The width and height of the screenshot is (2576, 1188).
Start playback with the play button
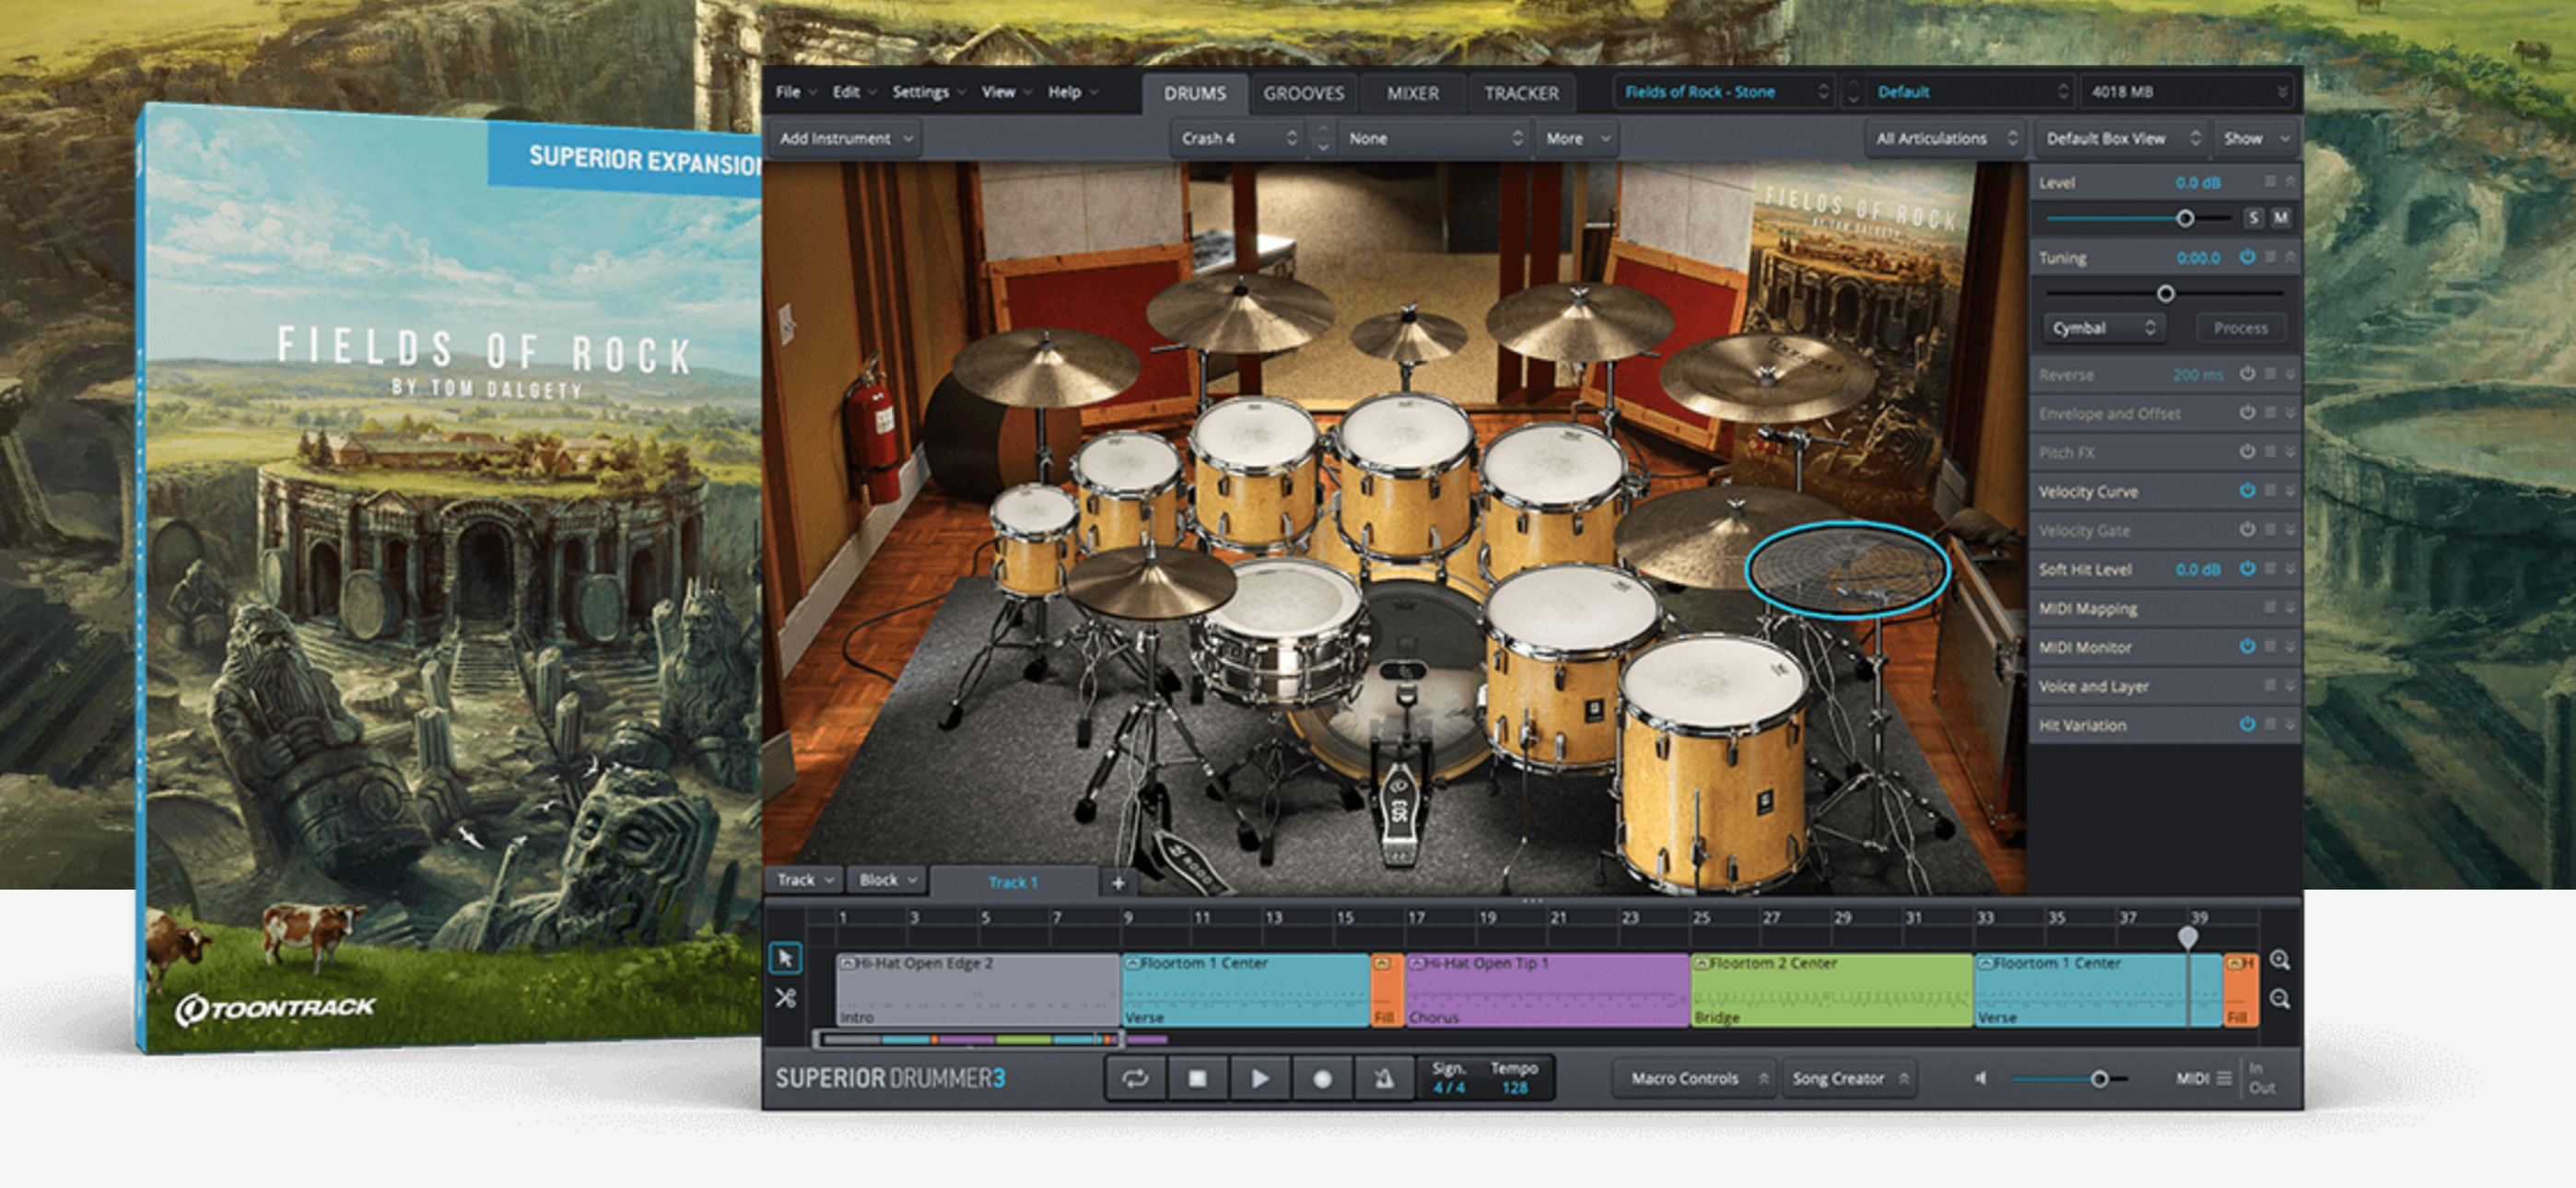pos(1259,1079)
